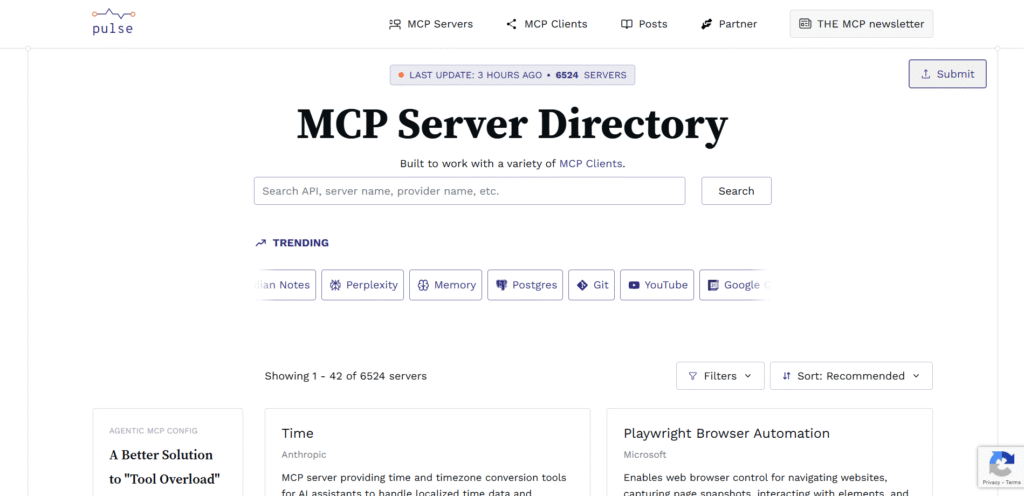Click the newsletter newspaper icon
The image size is (1024, 496).
pyautogui.click(x=805, y=24)
